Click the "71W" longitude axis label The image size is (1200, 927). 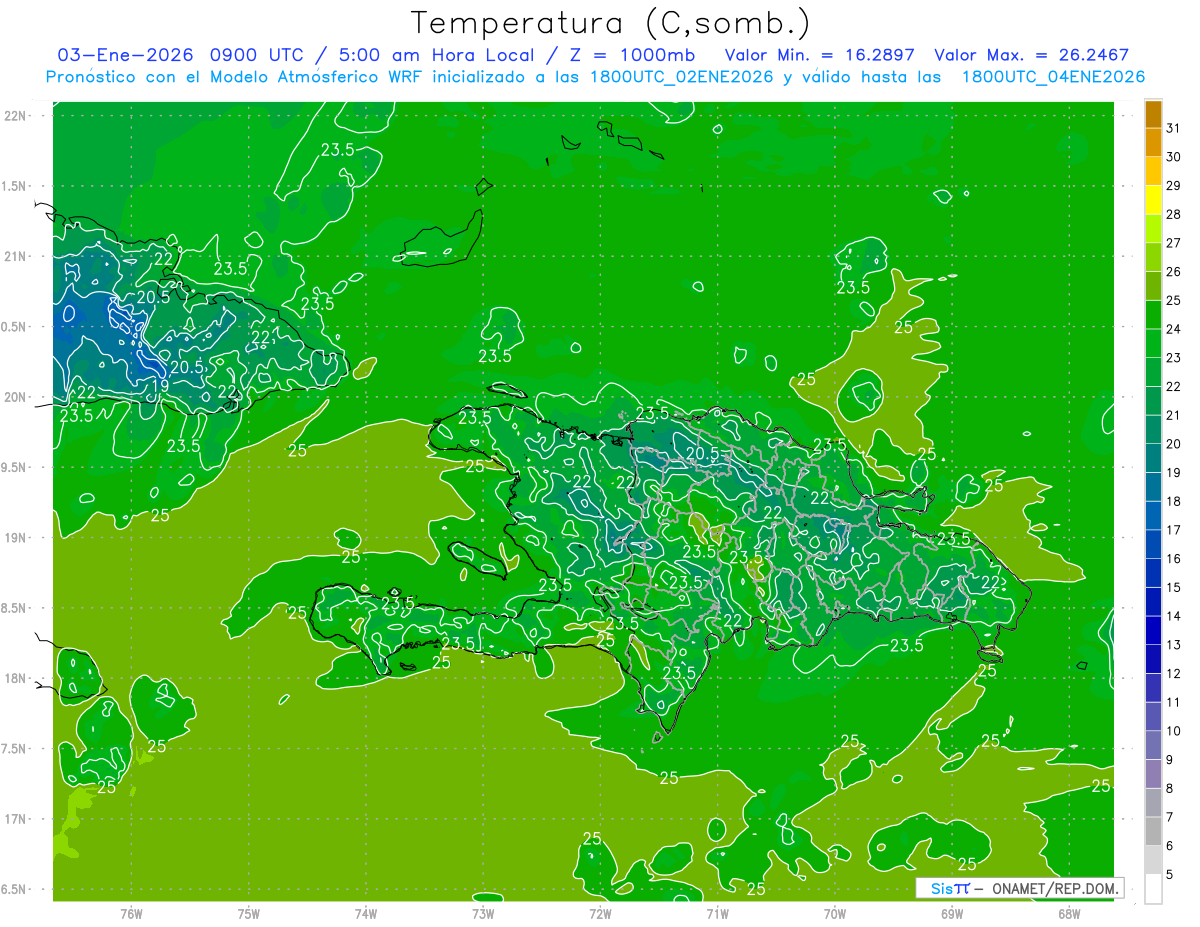(x=717, y=913)
